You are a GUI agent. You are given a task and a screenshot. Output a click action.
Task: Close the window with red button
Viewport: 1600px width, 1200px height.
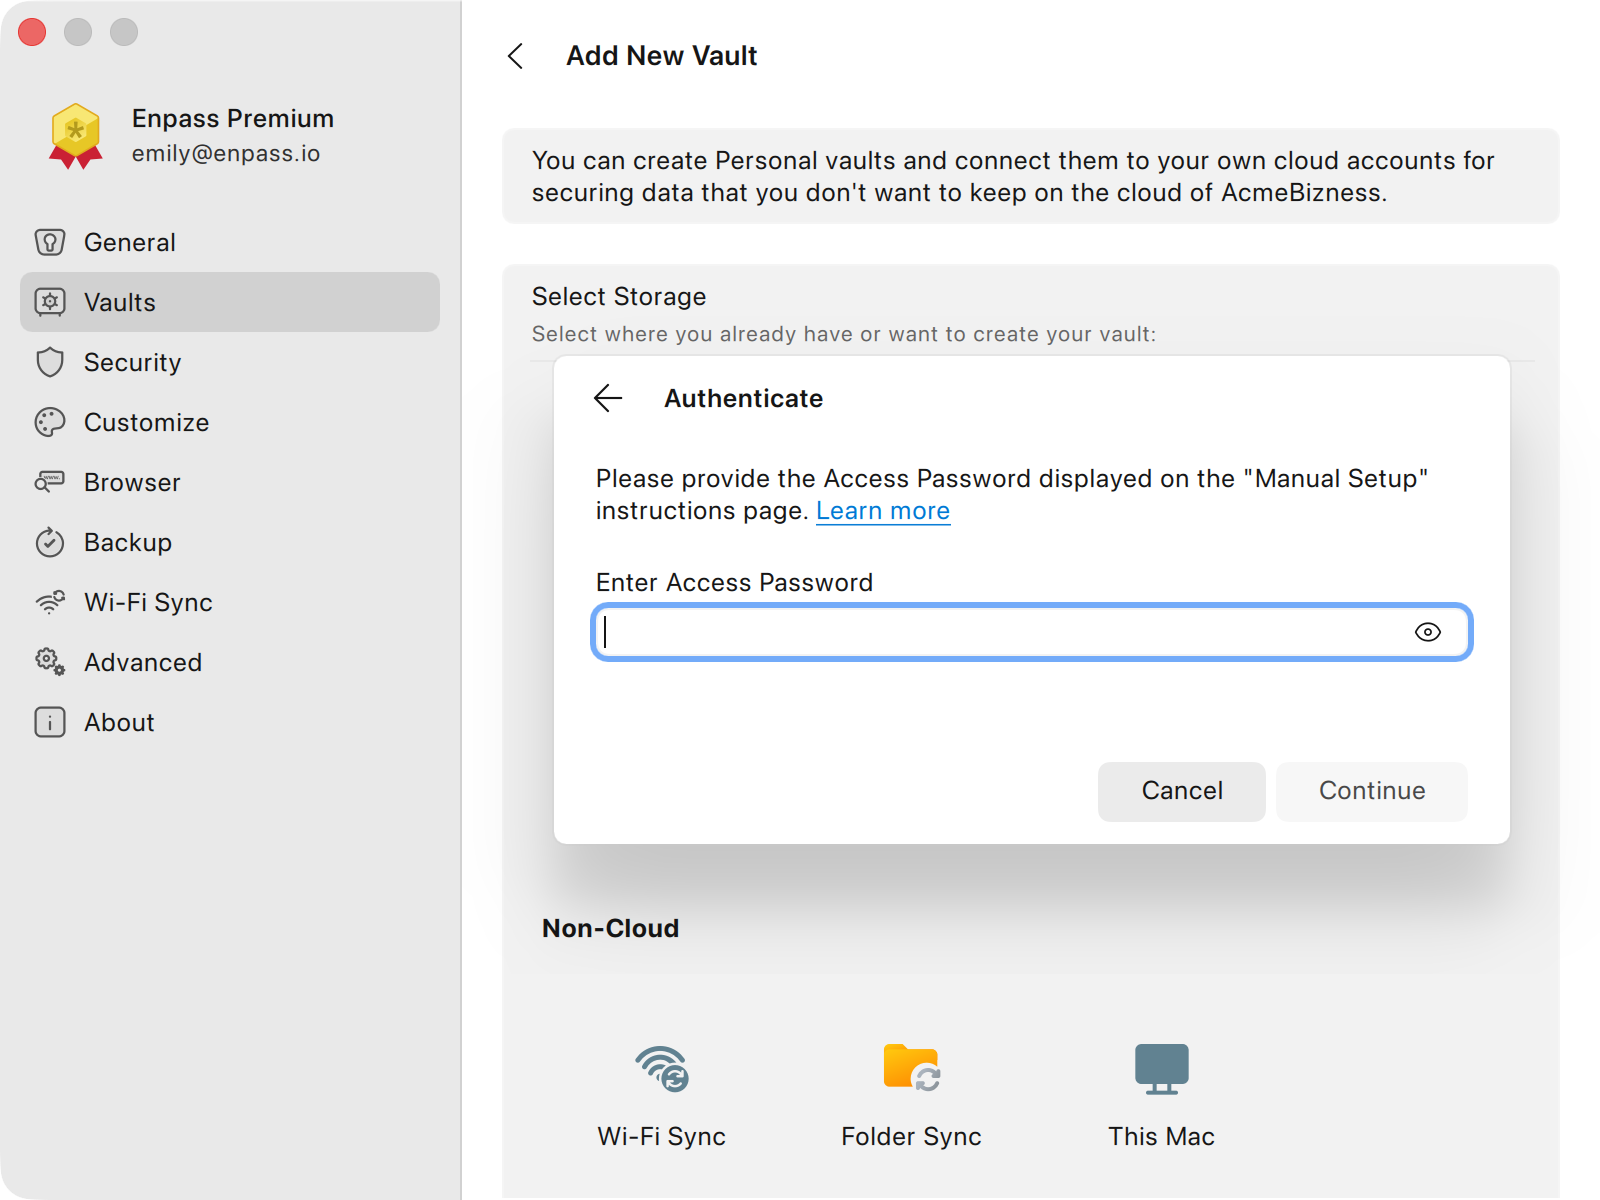32,32
